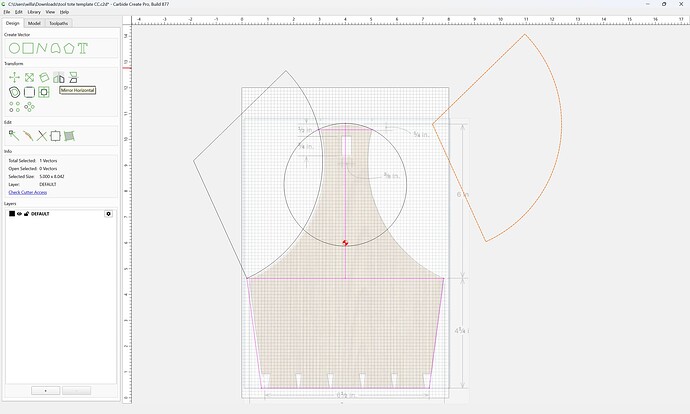
Task: Select the Circle vector tool
Action: pyautogui.click(x=14, y=48)
